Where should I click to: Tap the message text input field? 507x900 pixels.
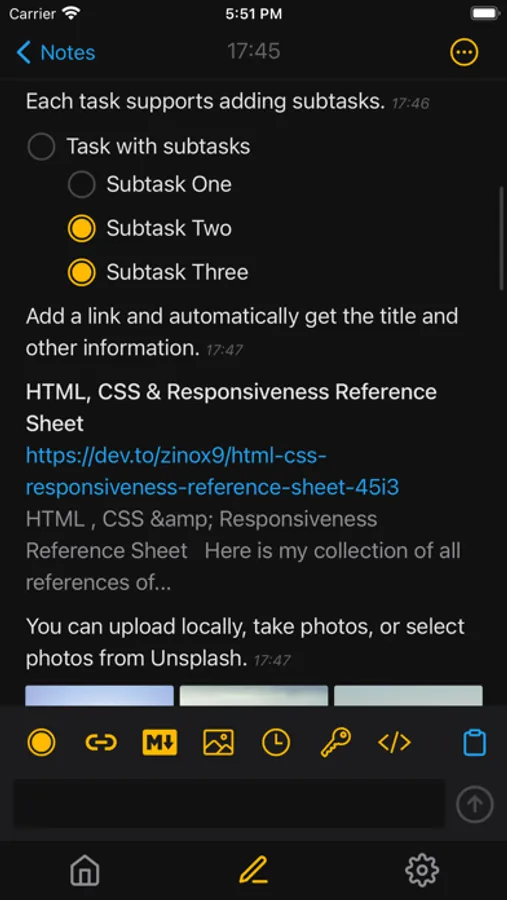click(x=230, y=804)
